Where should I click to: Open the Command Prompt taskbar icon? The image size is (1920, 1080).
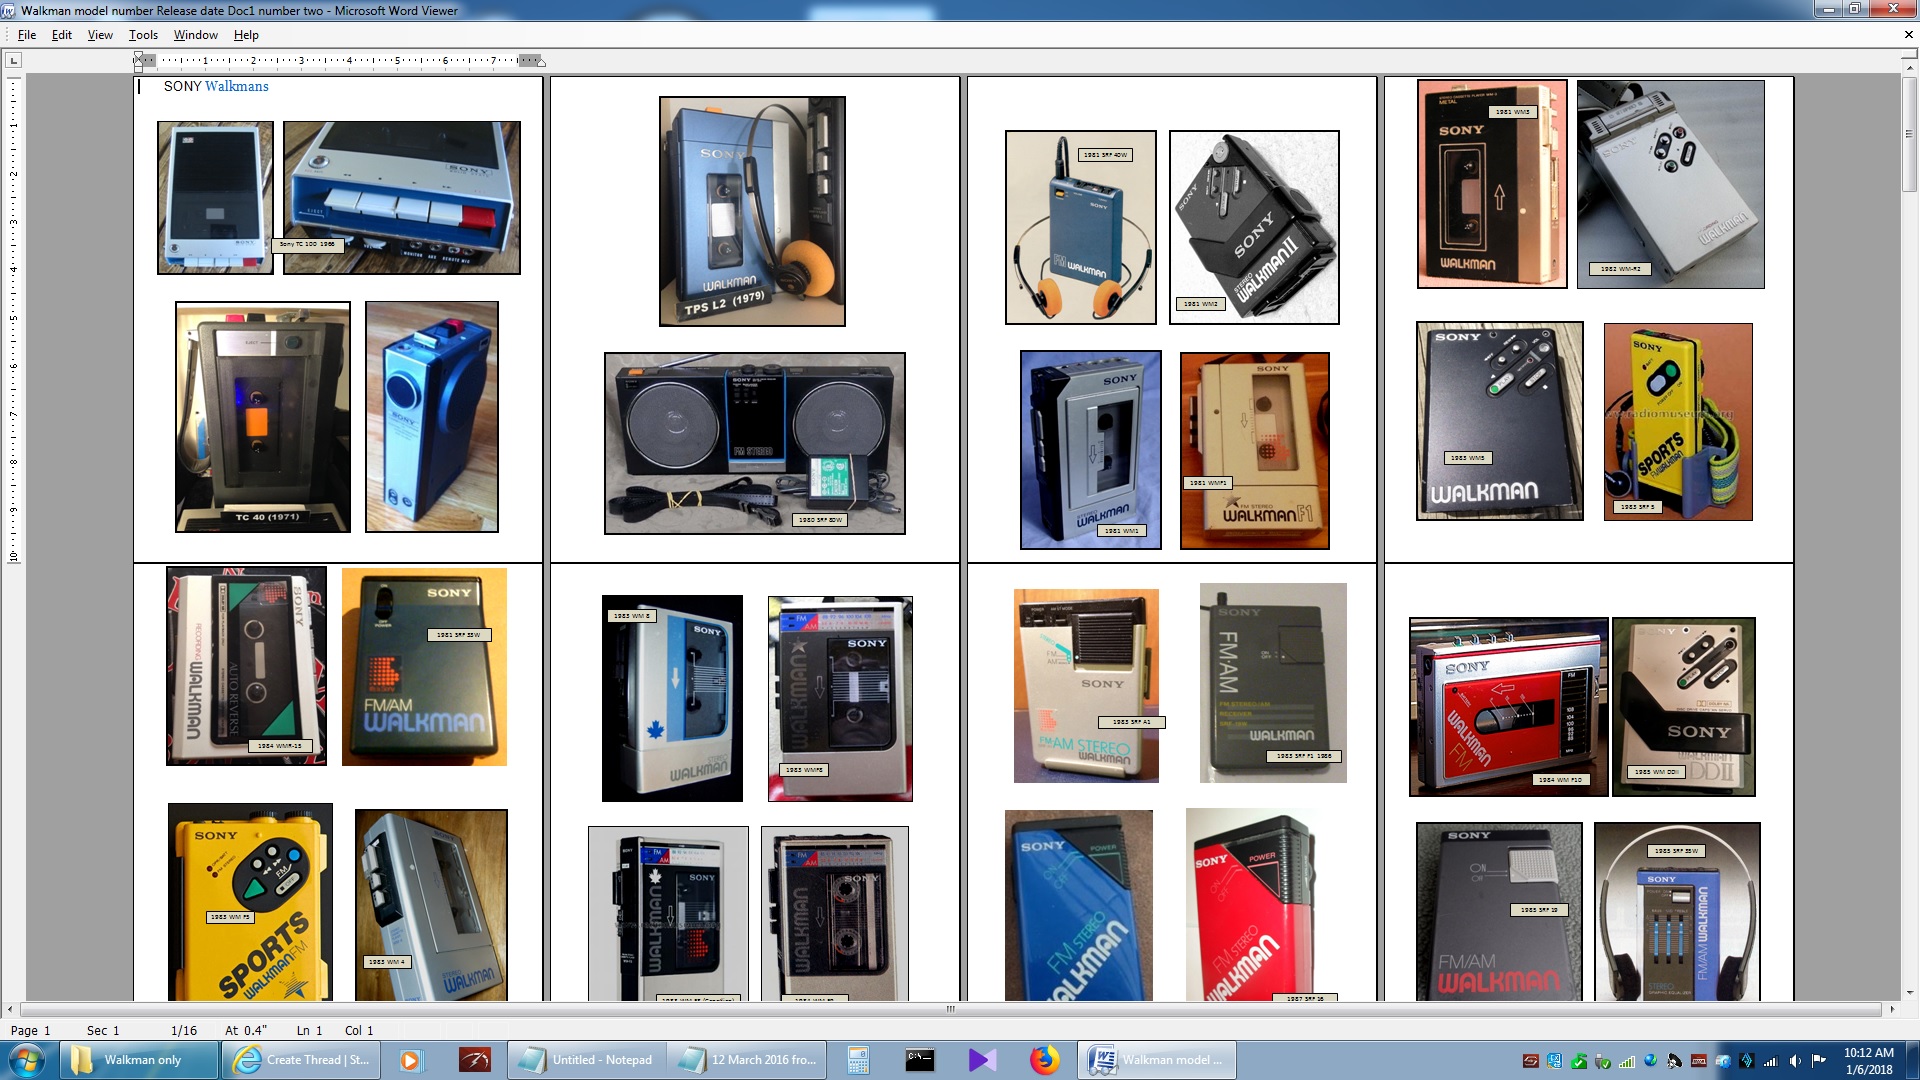pyautogui.click(x=920, y=1060)
